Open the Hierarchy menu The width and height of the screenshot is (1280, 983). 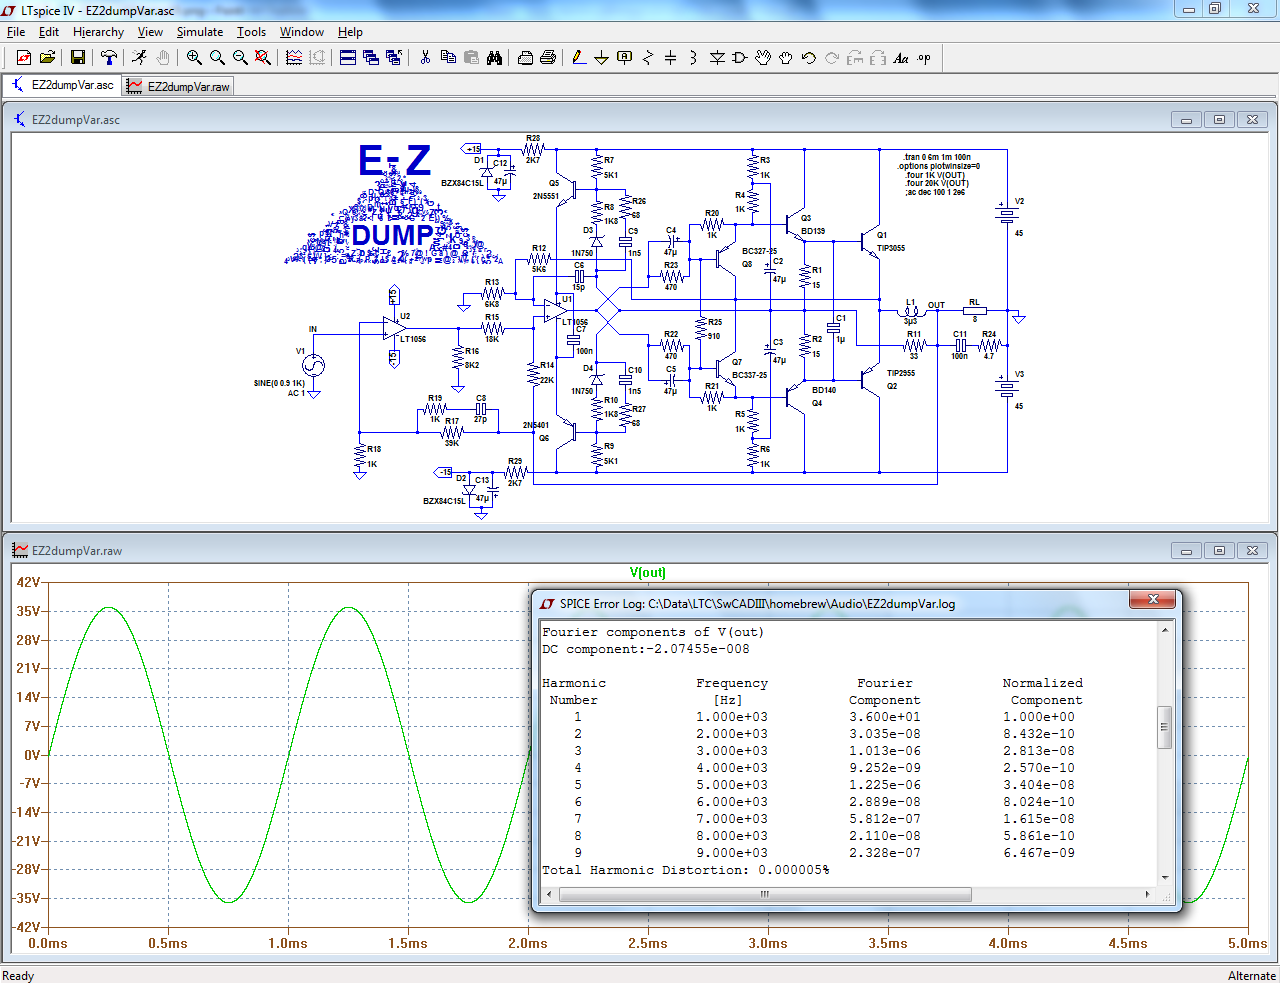click(x=98, y=32)
